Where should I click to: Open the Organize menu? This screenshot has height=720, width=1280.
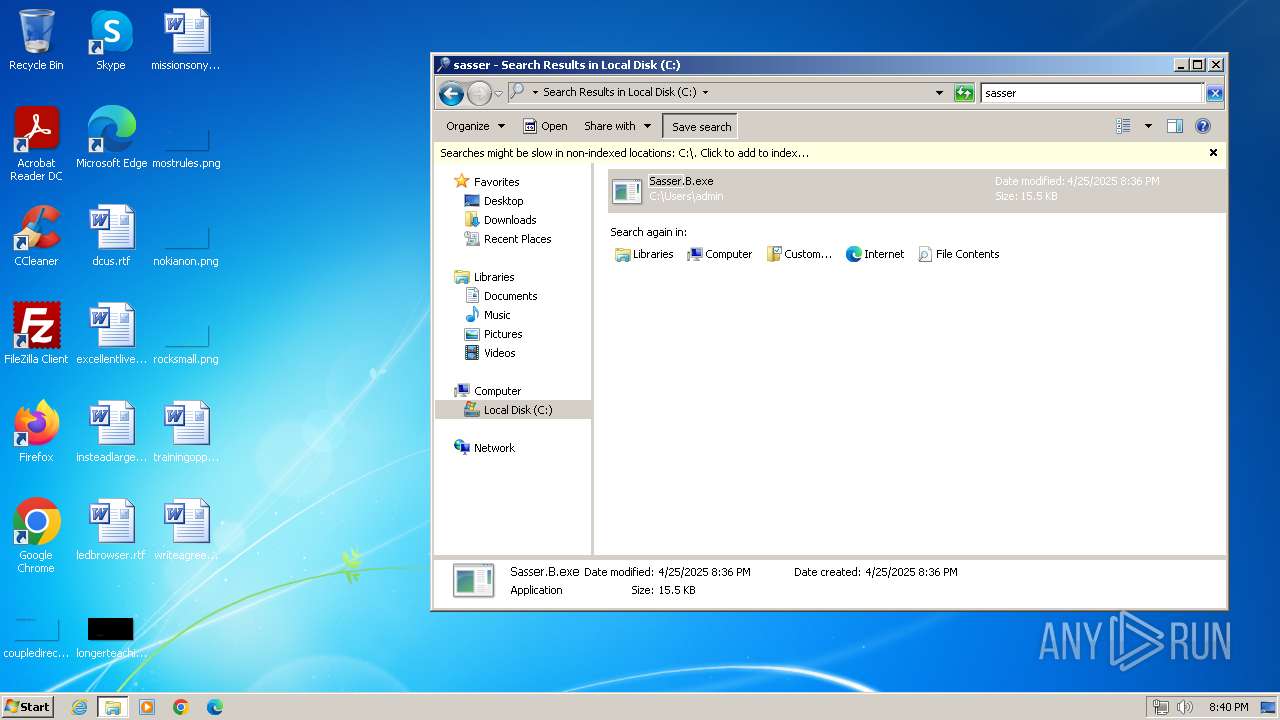(x=475, y=126)
